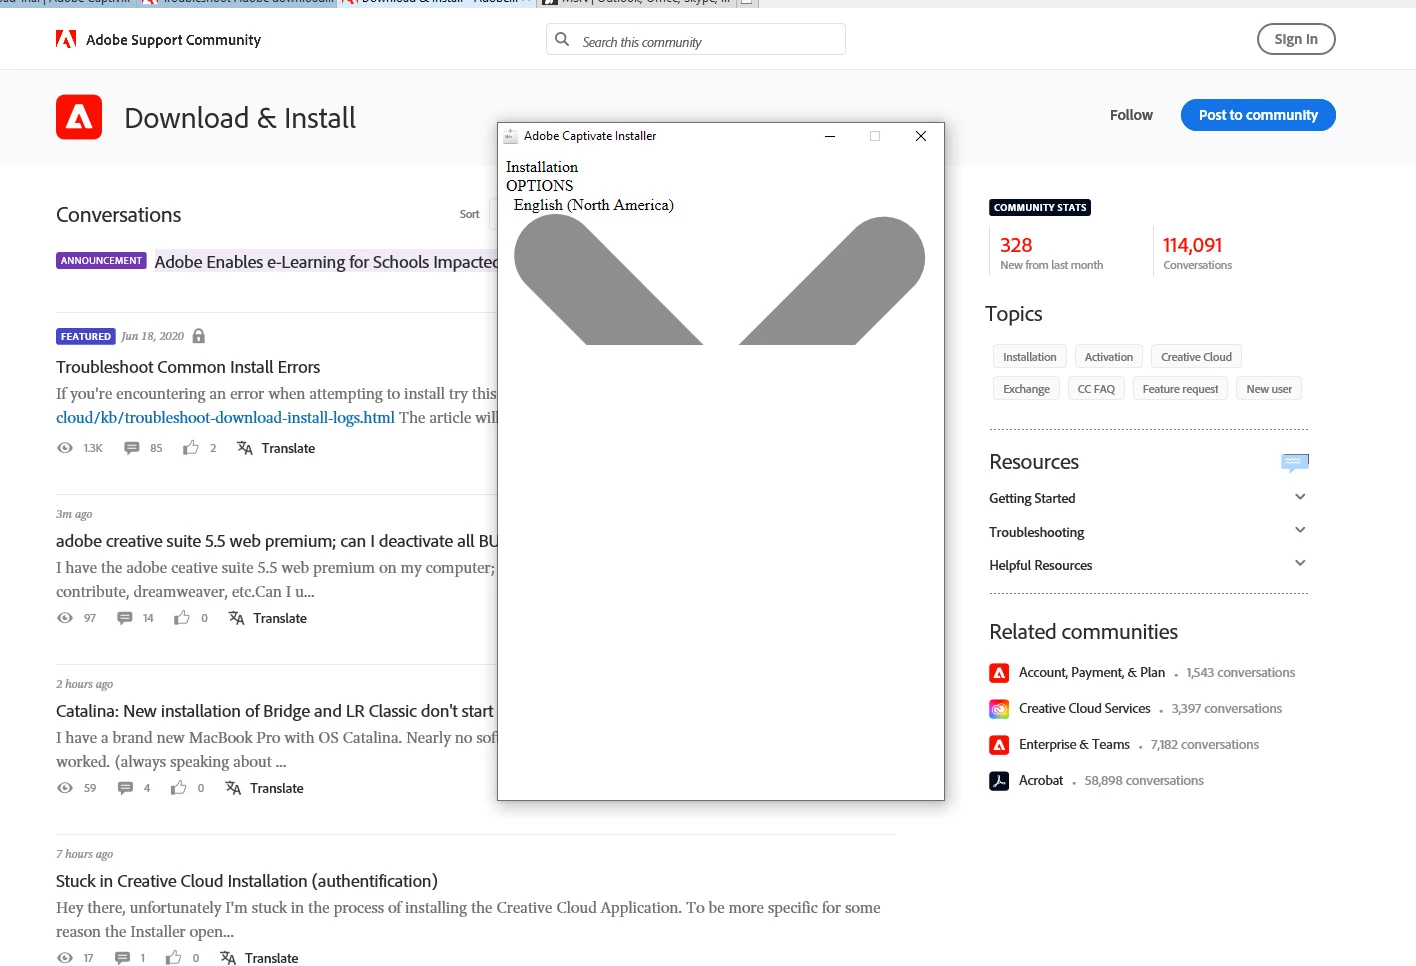Select the New user topic tag

coord(1269,389)
